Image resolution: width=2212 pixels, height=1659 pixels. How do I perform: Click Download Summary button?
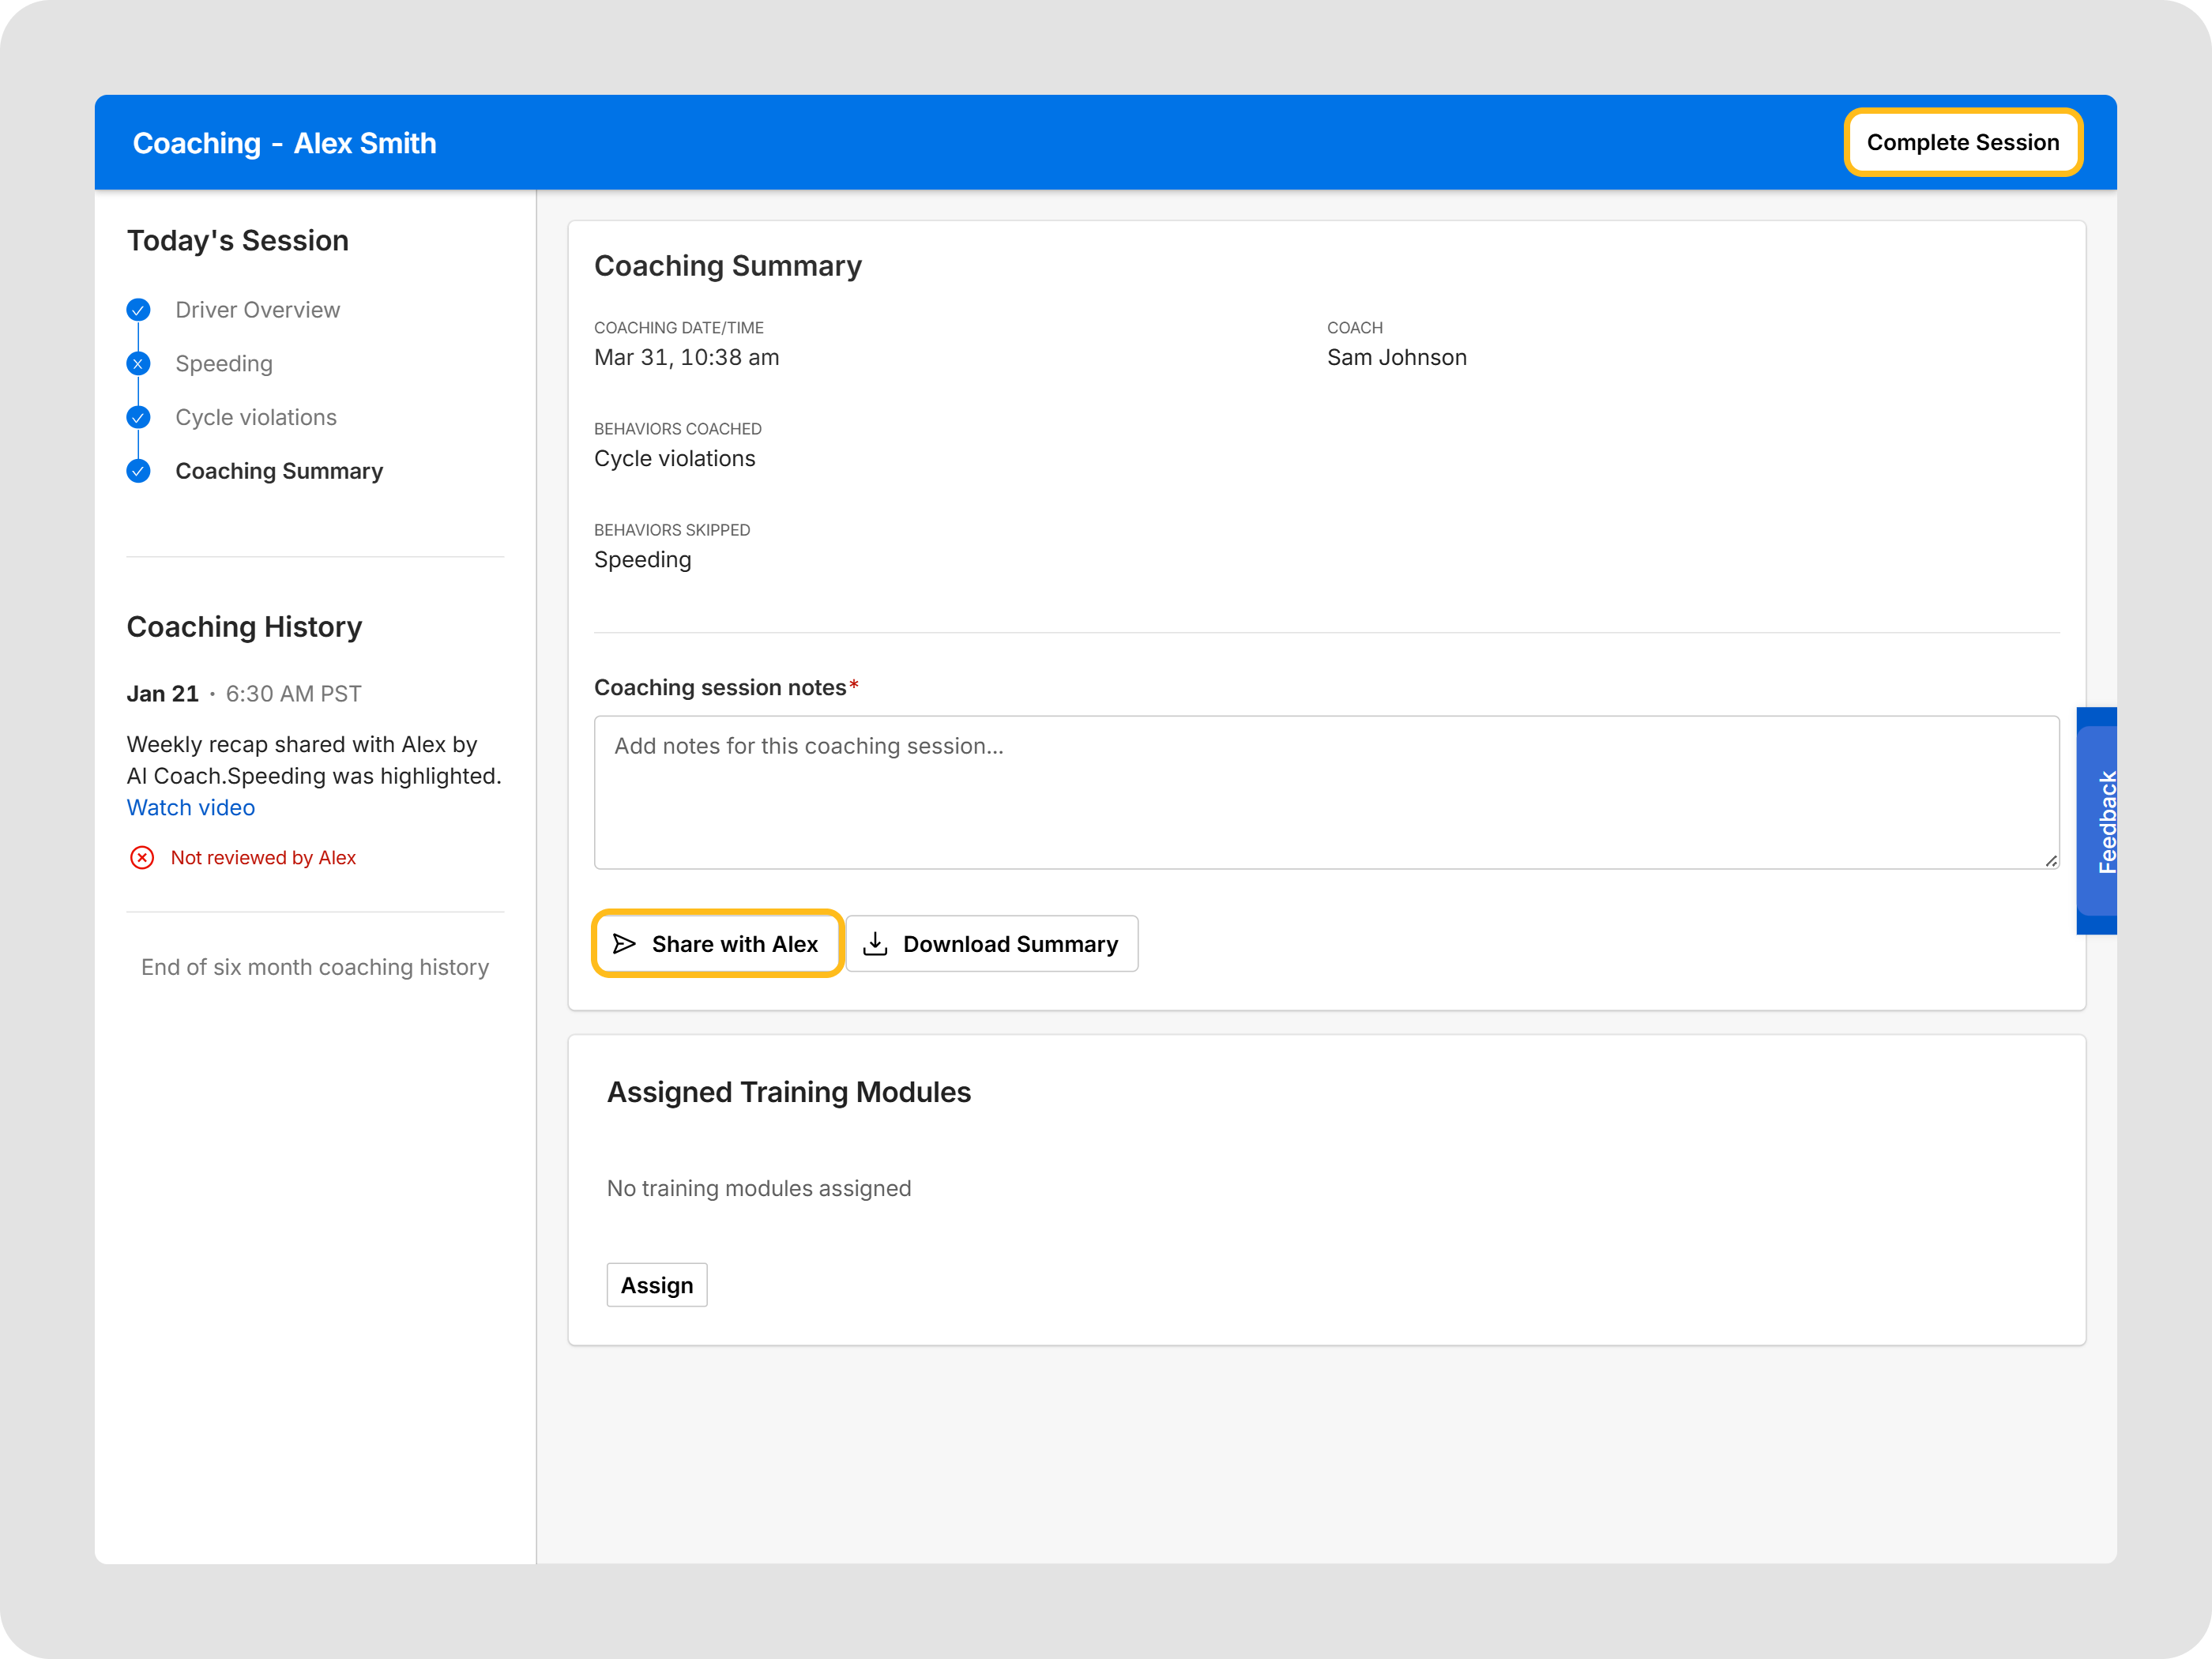(992, 944)
